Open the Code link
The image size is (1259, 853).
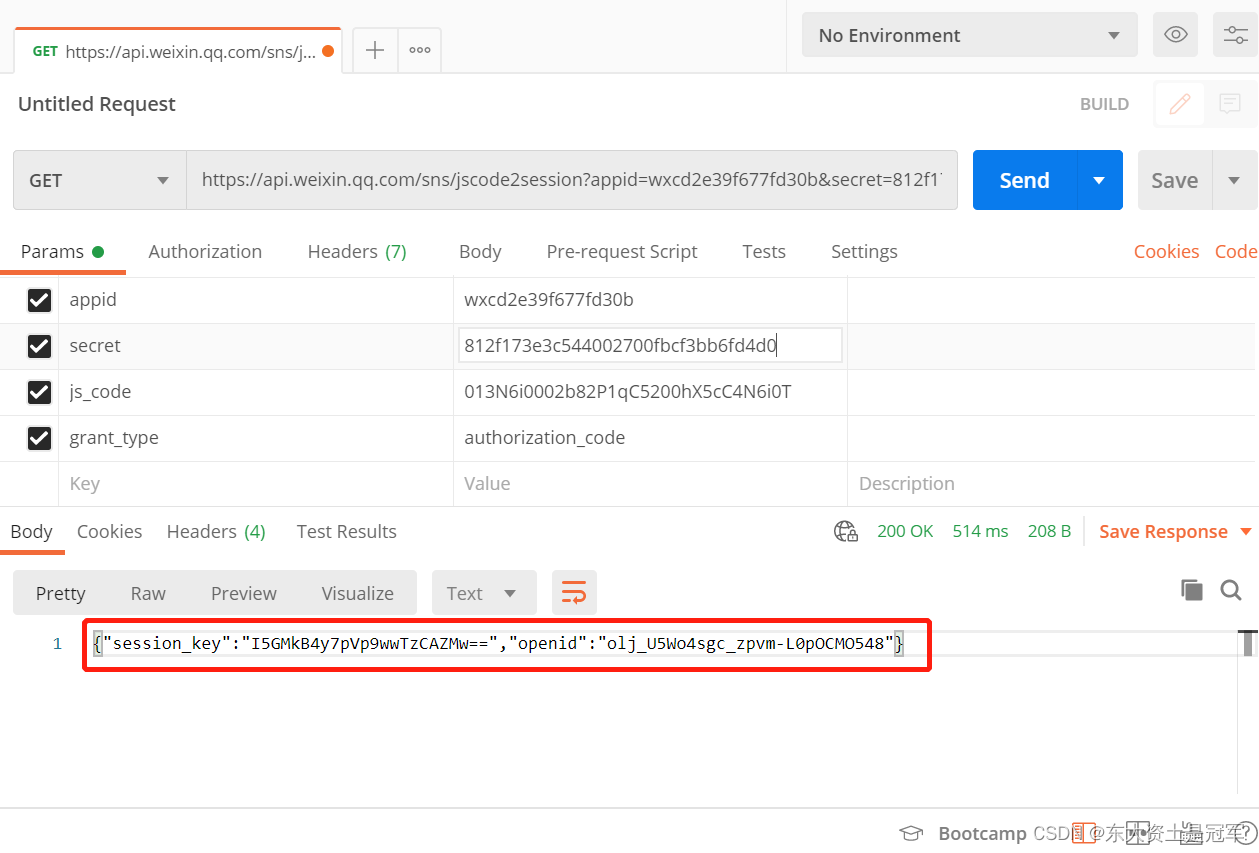click(x=1236, y=252)
